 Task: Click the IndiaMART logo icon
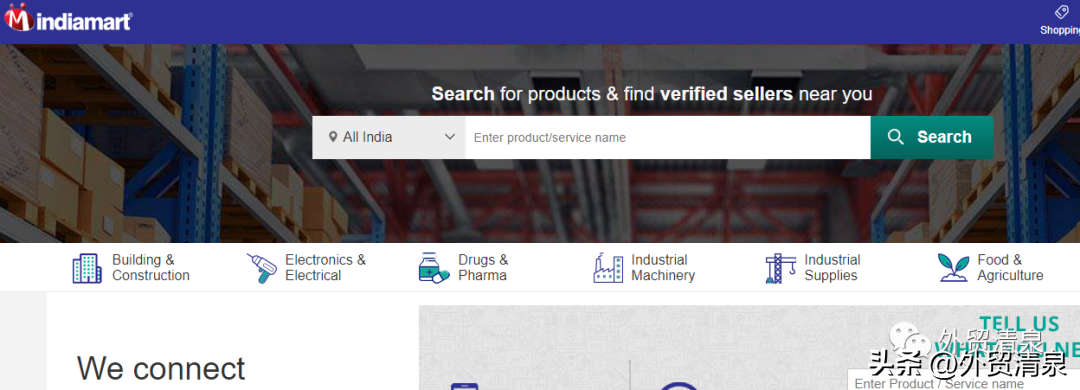pos(19,17)
